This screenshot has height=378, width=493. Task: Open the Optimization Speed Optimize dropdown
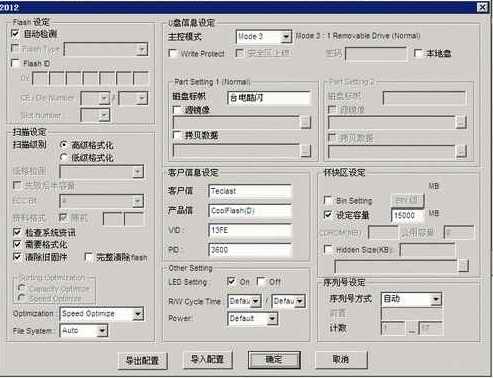[138, 314]
